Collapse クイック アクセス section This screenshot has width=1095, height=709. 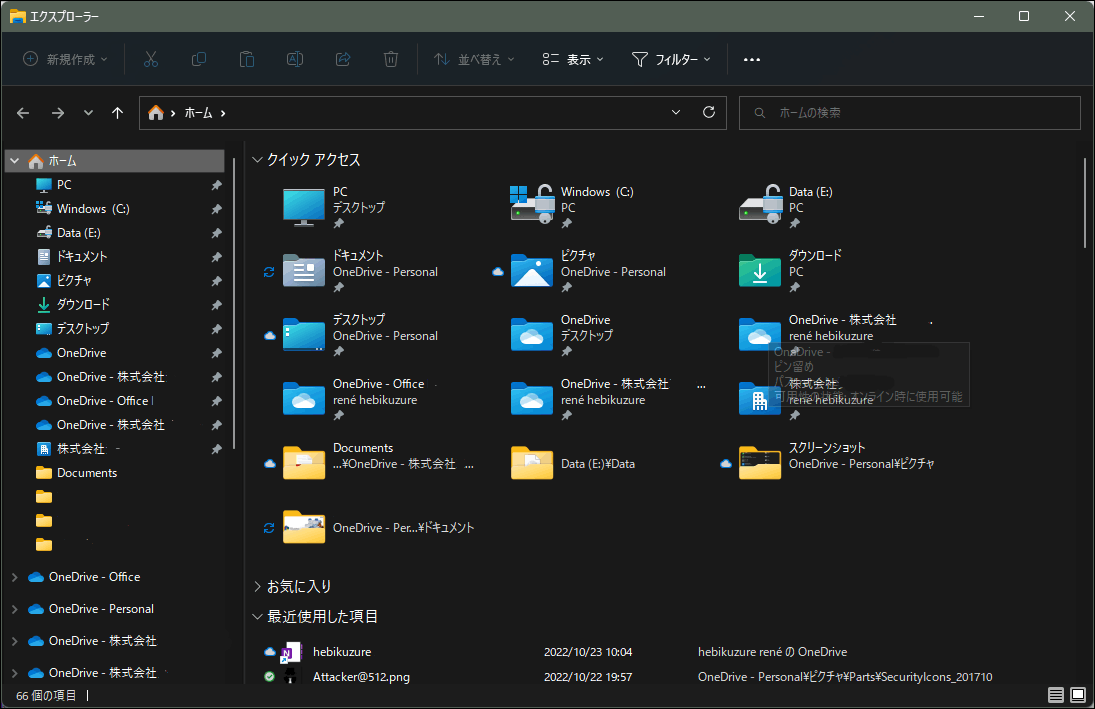pos(257,160)
